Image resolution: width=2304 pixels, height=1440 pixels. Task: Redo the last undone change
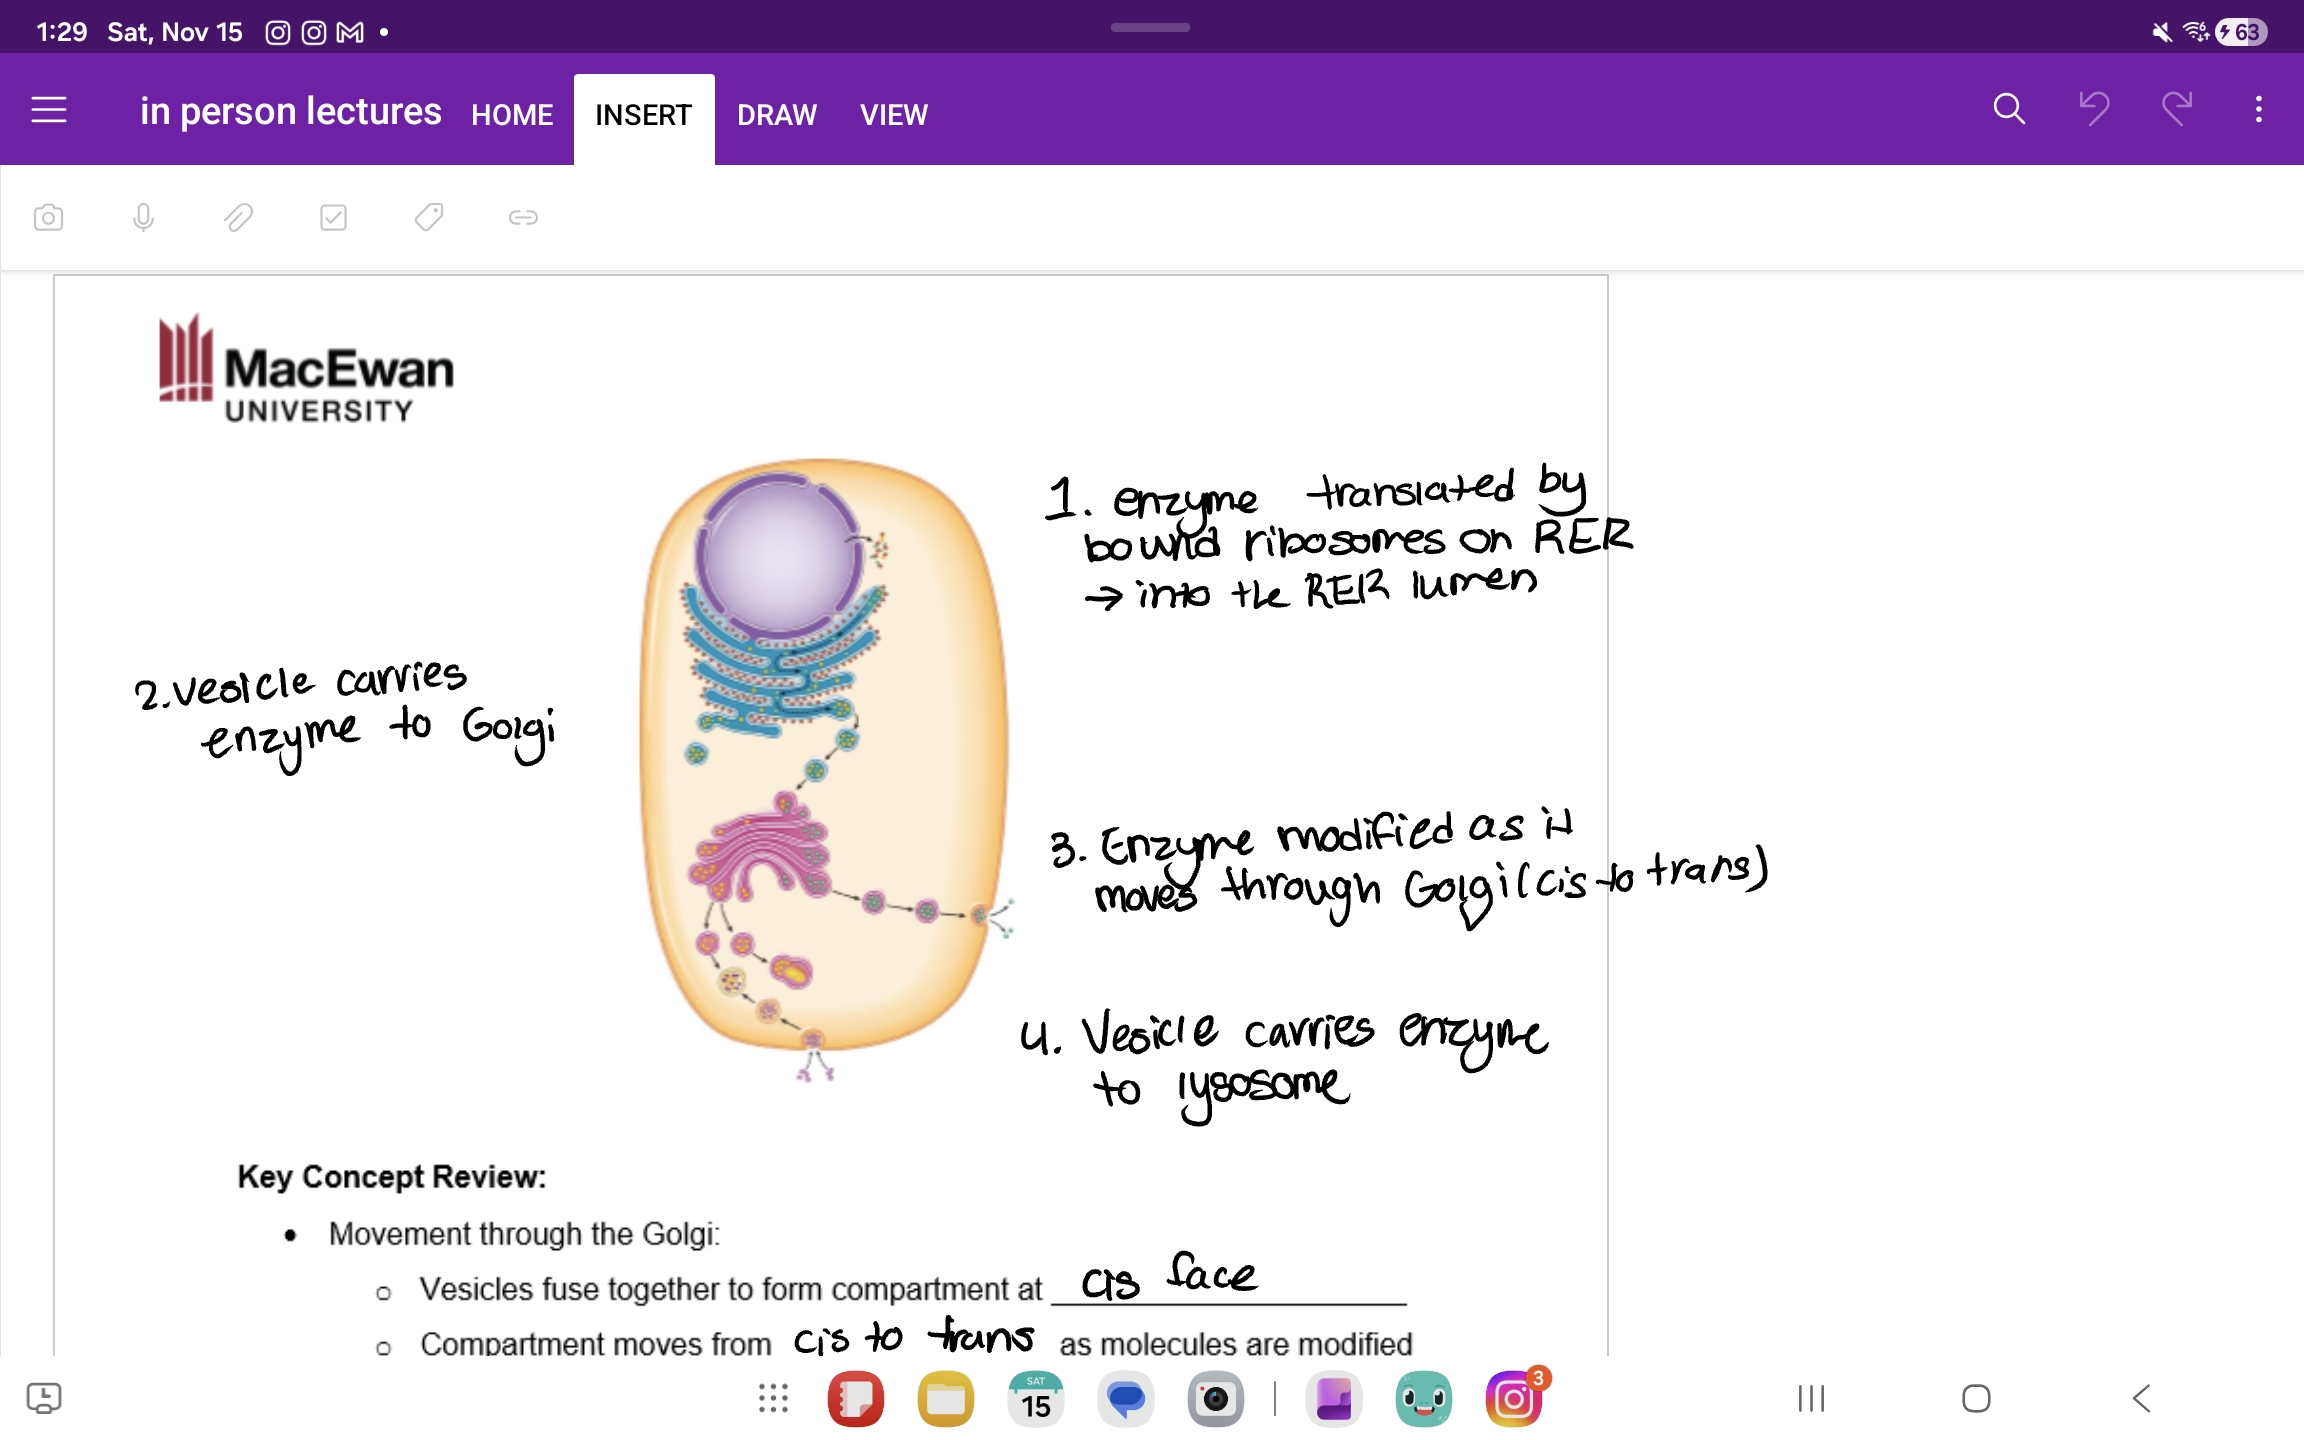click(x=2177, y=109)
